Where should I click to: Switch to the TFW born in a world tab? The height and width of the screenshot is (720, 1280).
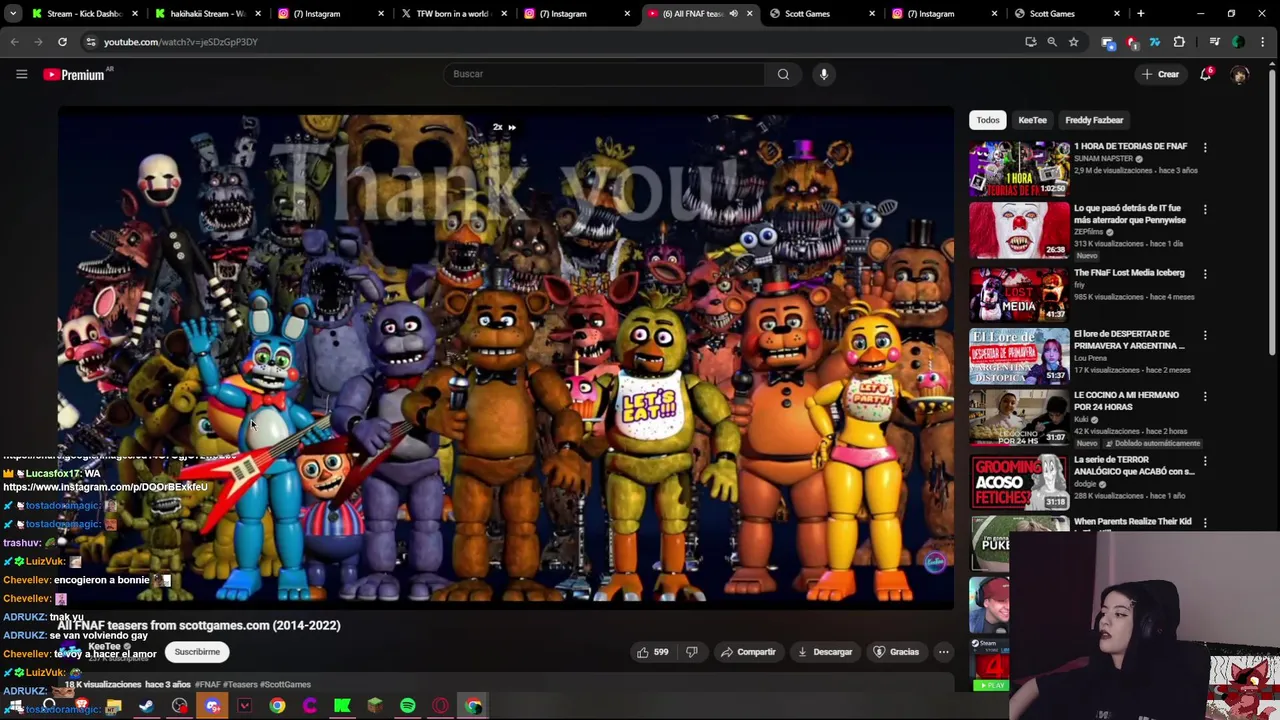[452, 14]
